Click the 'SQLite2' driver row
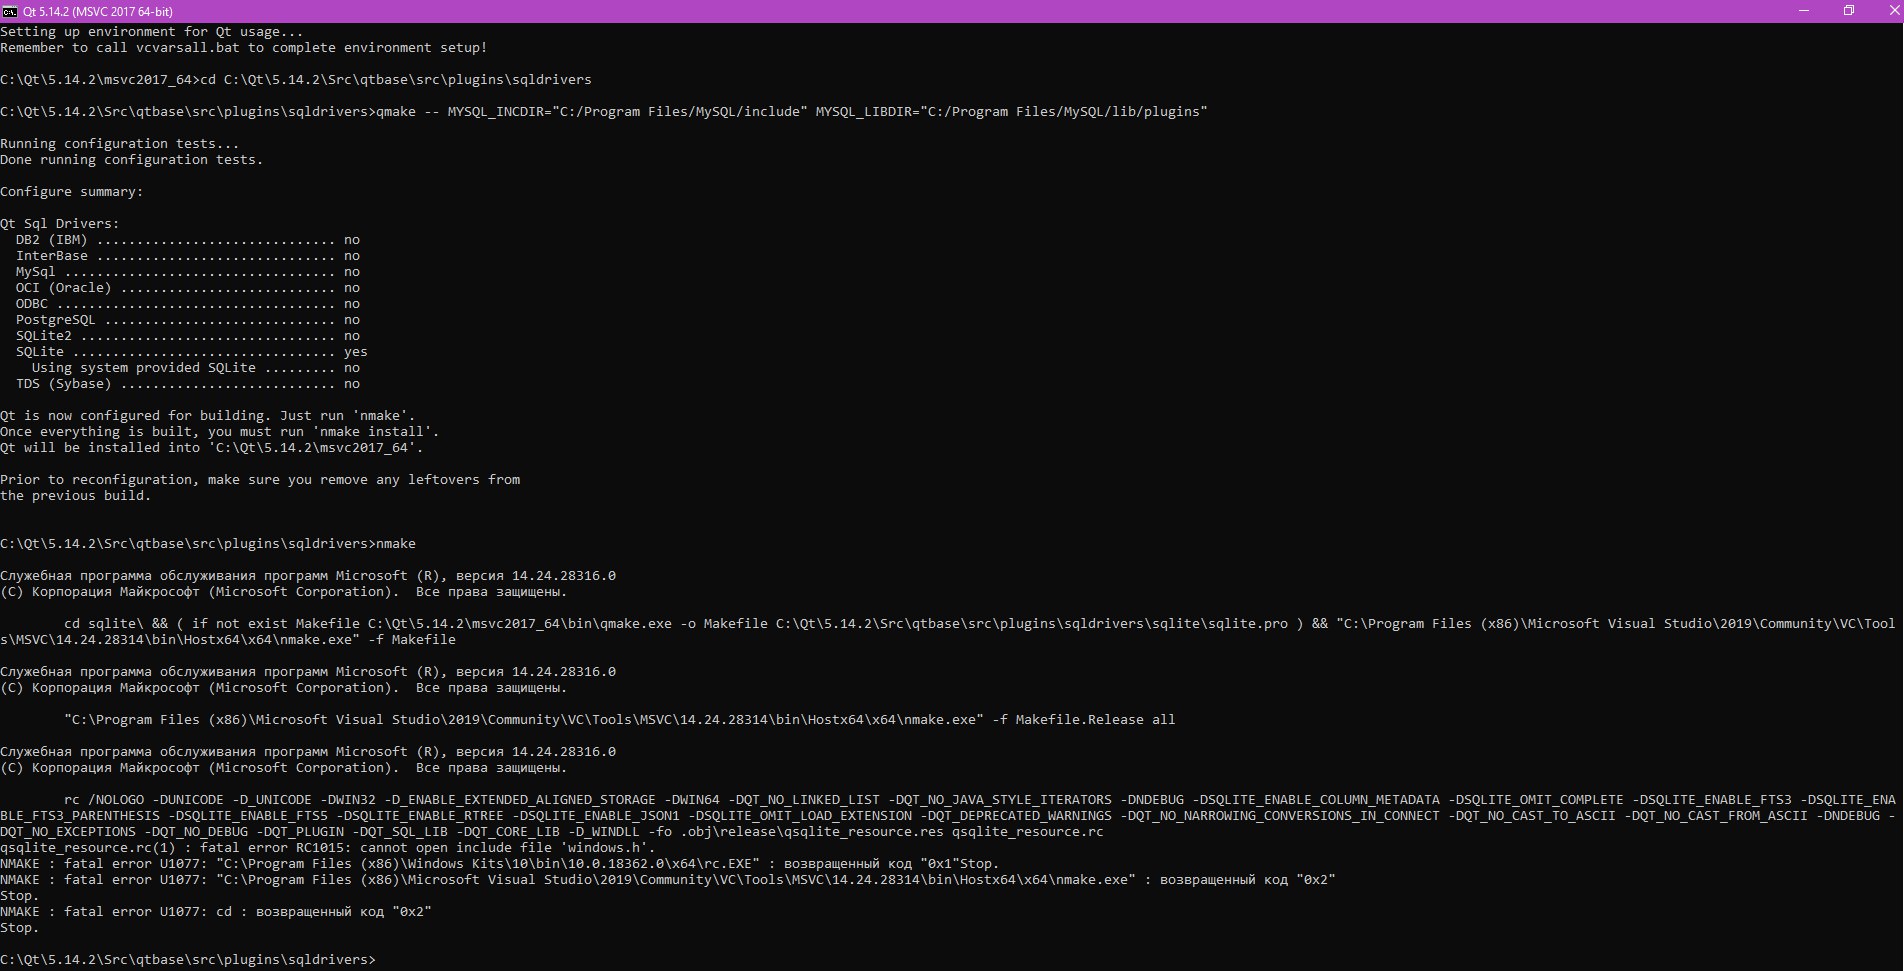1904x971 pixels. pyautogui.click(x=188, y=336)
